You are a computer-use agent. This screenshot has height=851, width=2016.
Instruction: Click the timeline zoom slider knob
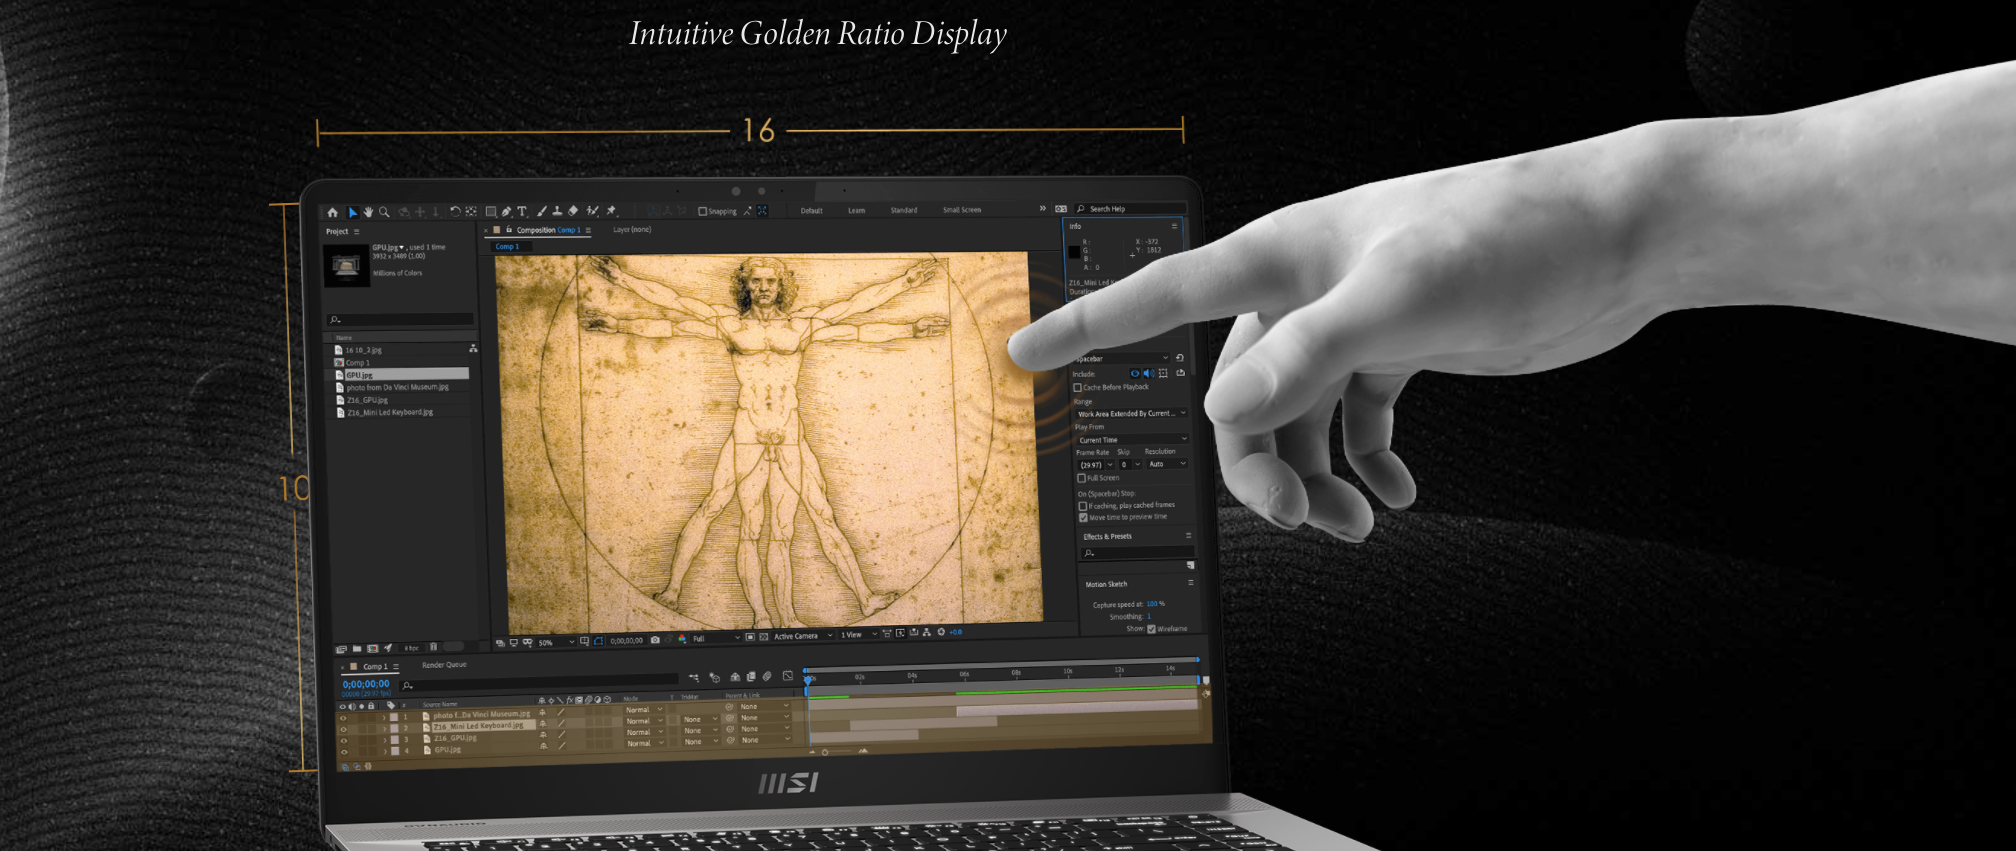coord(825,752)
